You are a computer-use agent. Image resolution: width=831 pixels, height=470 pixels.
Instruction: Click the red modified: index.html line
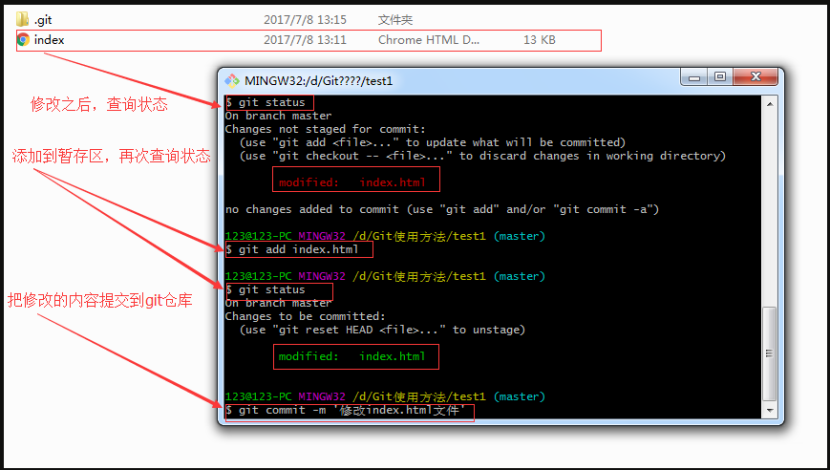click(352, 183)
